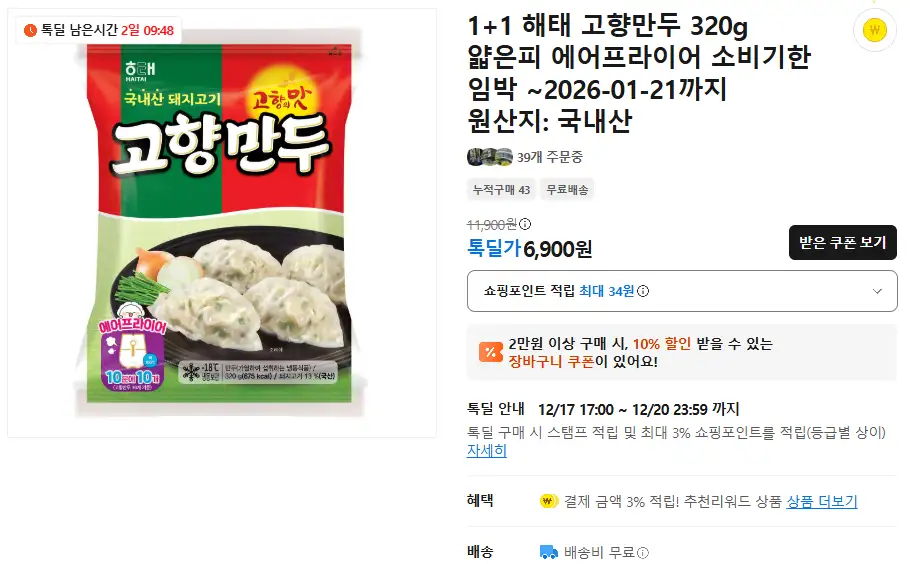Image resolution: width=910 pixels, height=564 pixels.
Task: Click the info icon beside 배송비 무료
Action: (x=643, y=552)
